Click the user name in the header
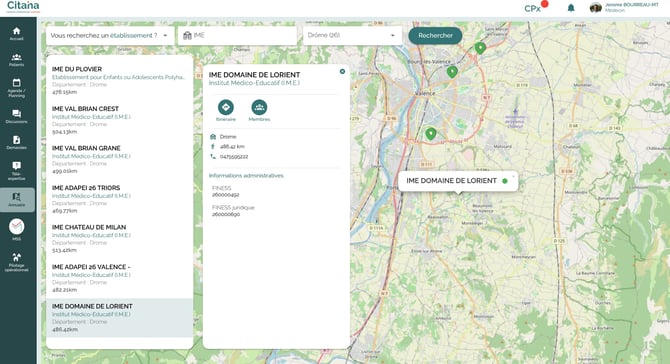This screenshot has width=670, height=364. point(632,5)
